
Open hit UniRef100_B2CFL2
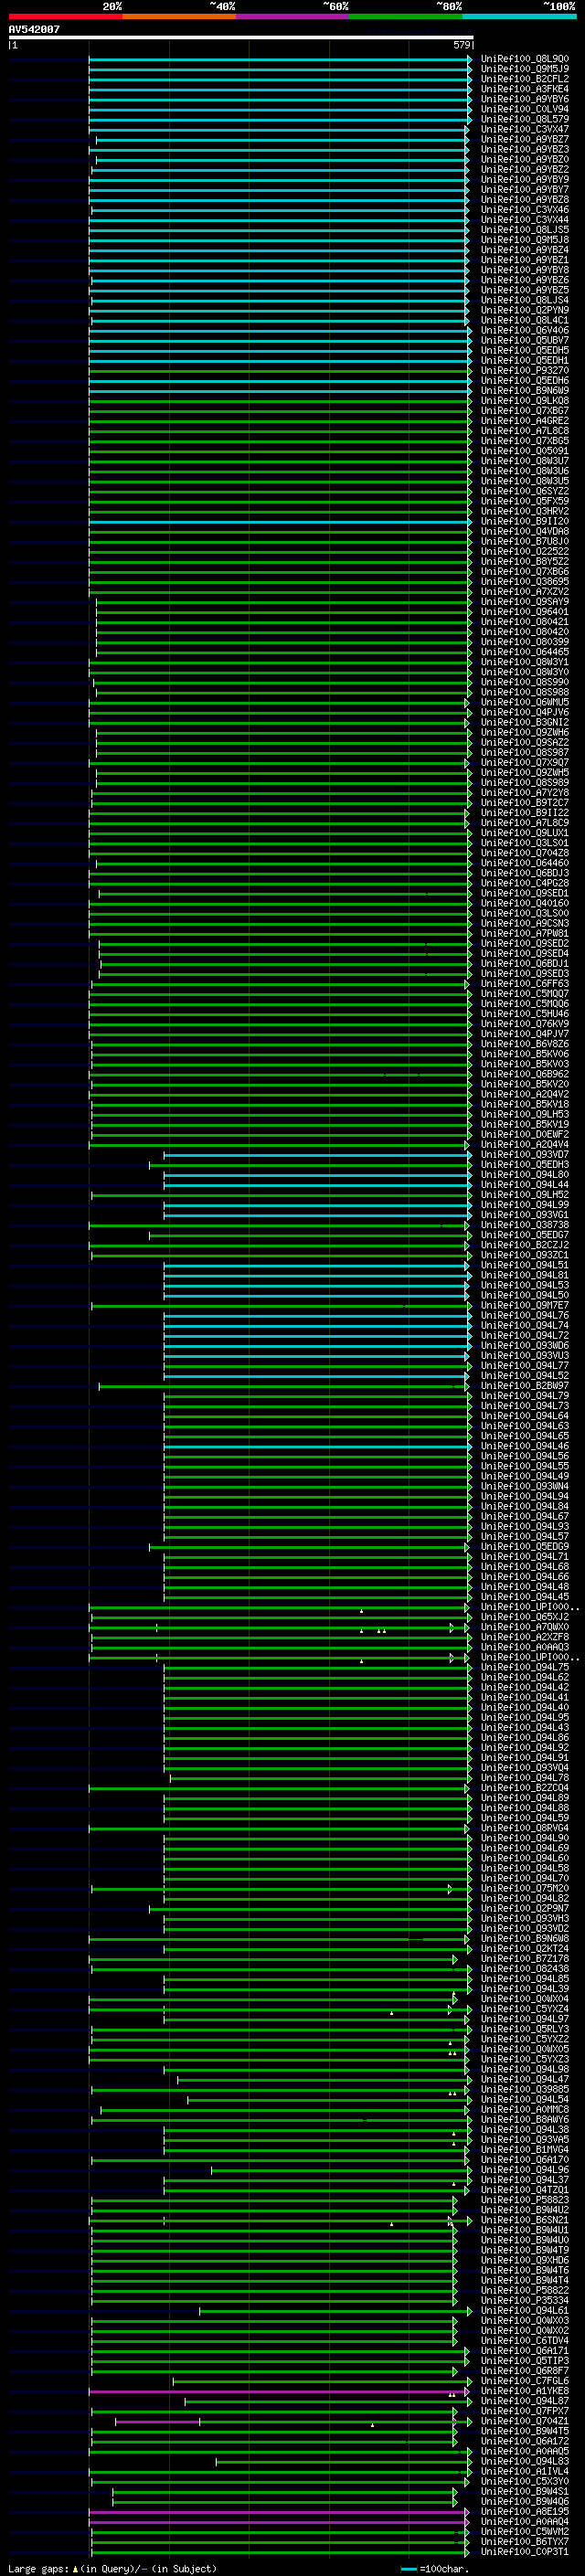pyautogui.click(x=525, y=79)
